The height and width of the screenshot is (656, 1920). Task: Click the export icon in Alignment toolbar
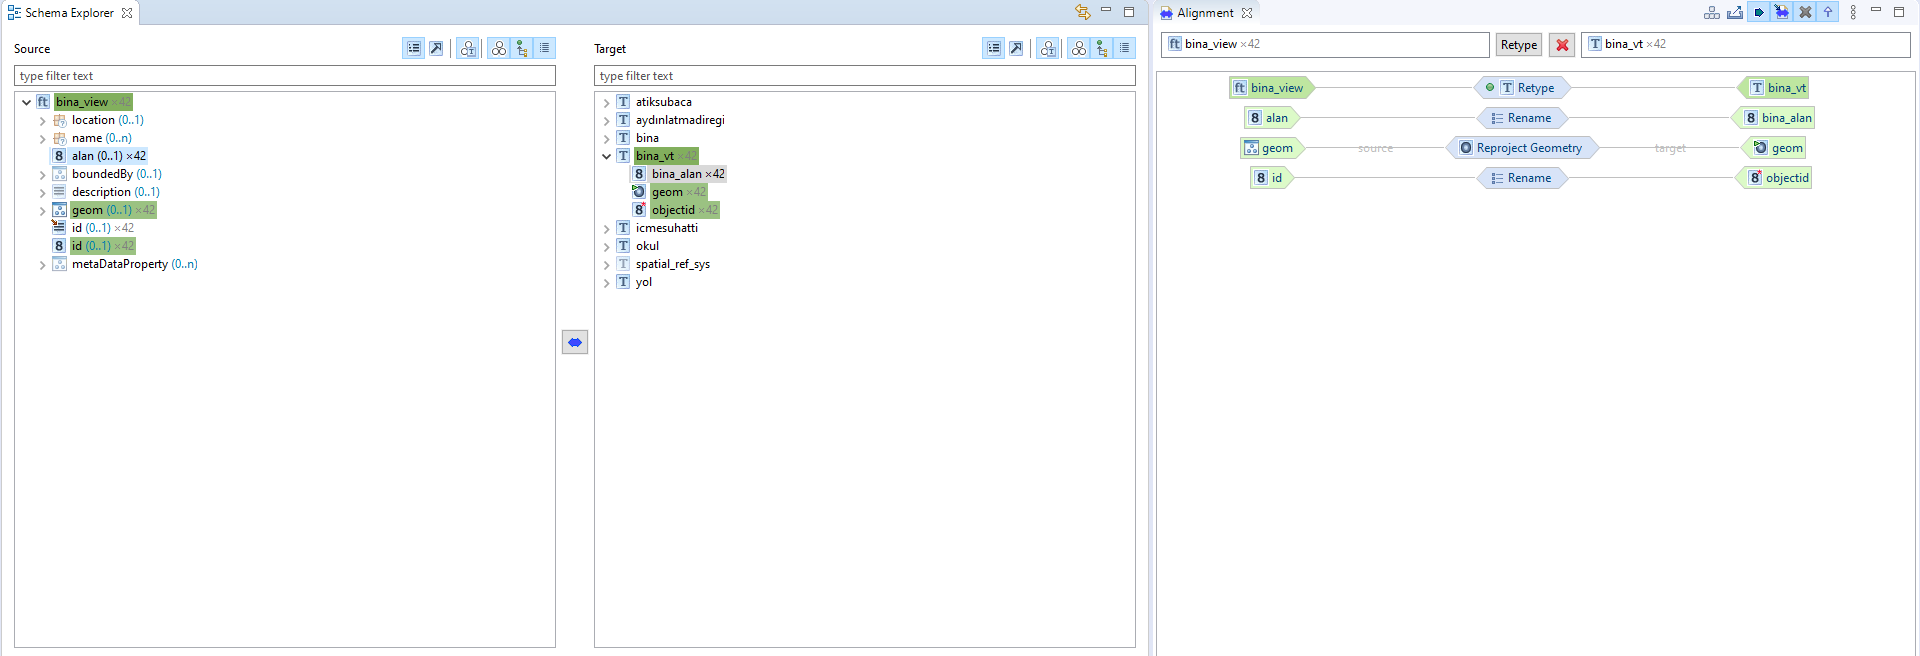[1735, 13]
